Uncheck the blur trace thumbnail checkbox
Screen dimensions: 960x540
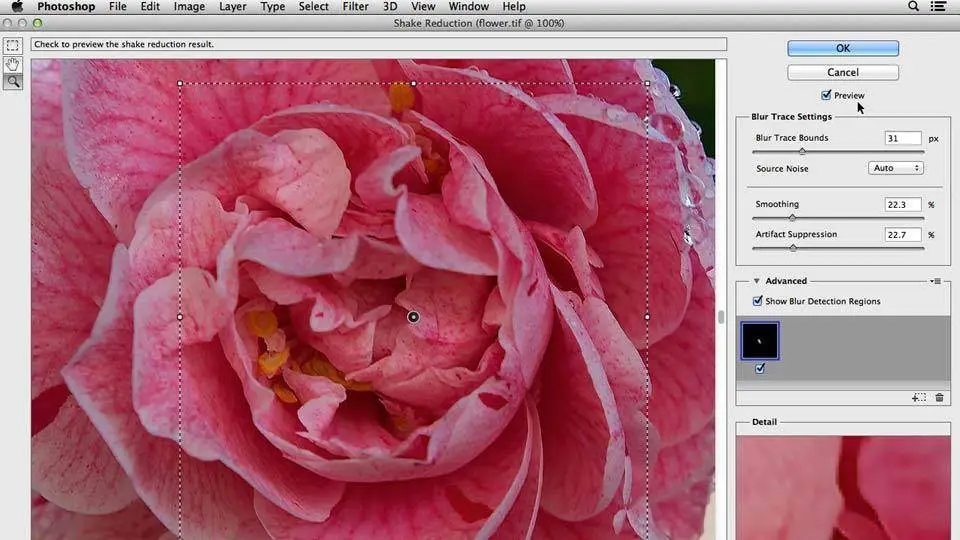coord(760,368)
